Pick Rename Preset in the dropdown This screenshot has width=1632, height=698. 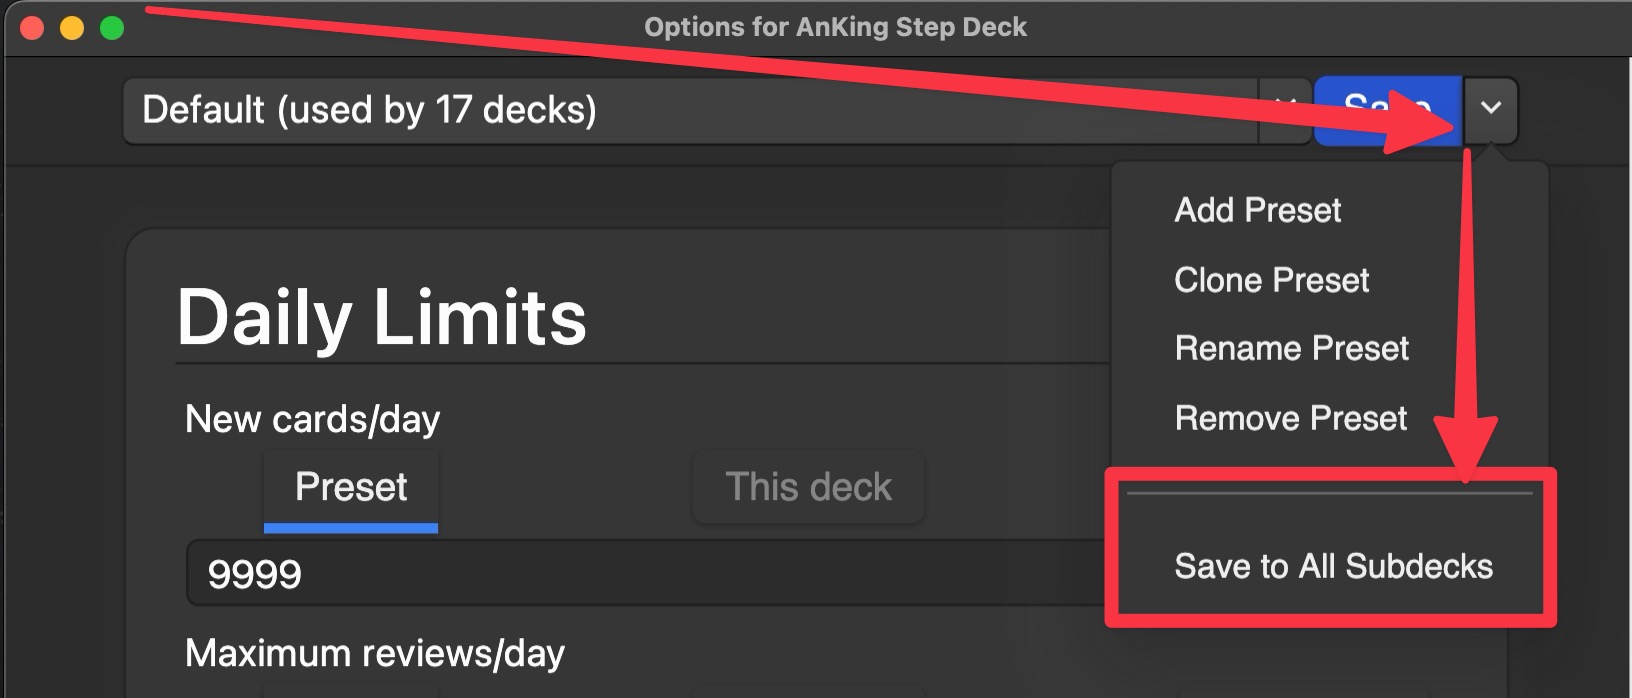(1292, 348)
